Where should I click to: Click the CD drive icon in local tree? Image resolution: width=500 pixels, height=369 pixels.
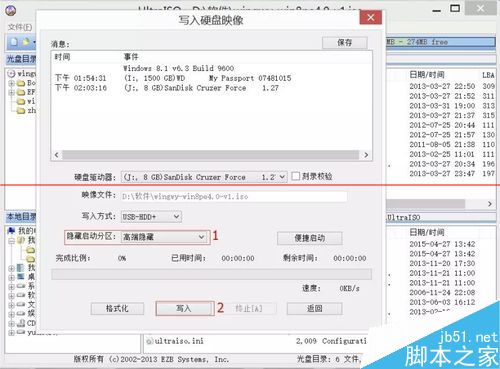[21, 323]
